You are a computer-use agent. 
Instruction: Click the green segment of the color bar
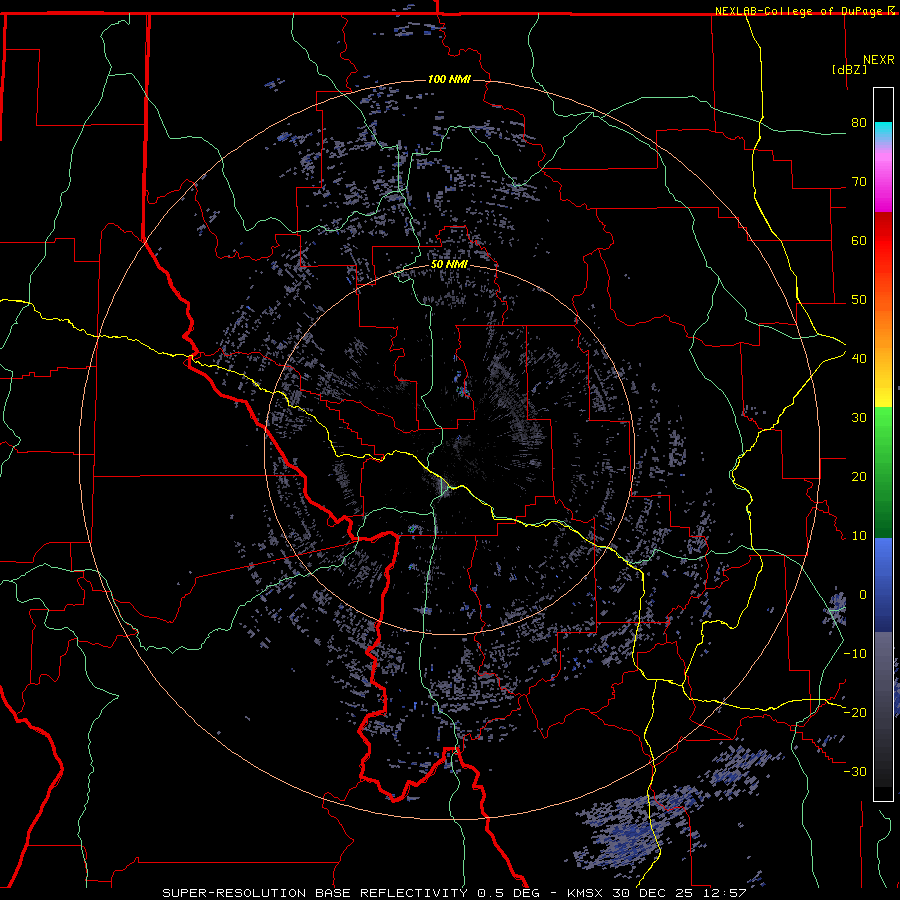point(883,472)
